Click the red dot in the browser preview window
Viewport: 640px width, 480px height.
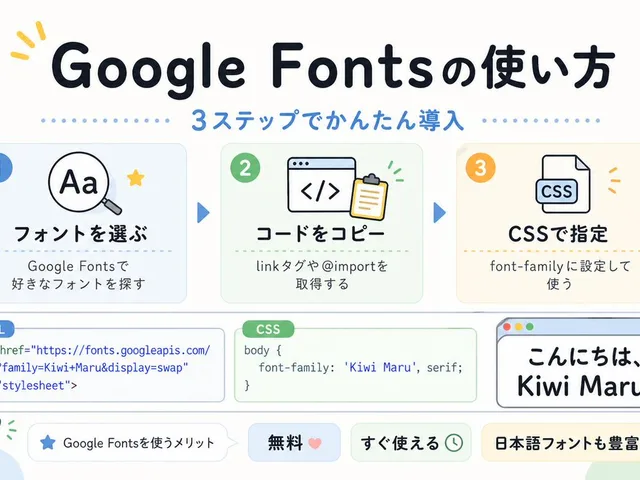507,327
